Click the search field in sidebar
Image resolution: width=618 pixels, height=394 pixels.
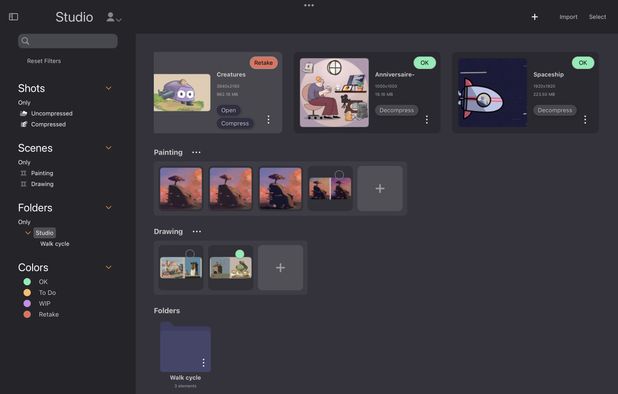point(68,41)
